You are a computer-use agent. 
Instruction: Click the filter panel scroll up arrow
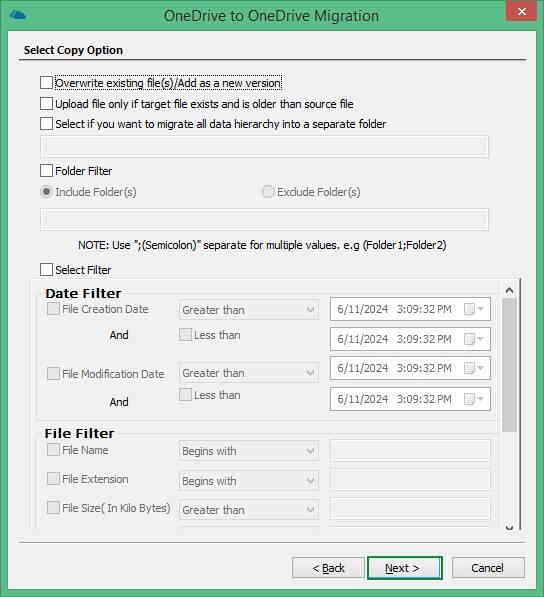pyautogui.click(x=509, y=291)
